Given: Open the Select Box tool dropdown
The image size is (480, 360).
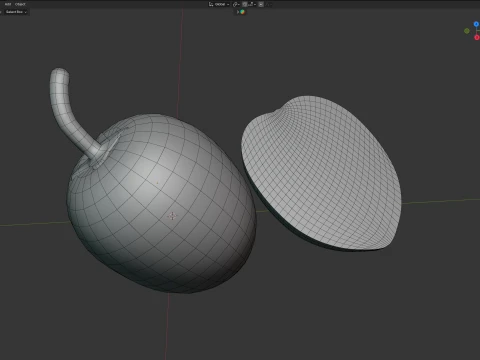Looking at the screenshot, I should pos(15,12).
